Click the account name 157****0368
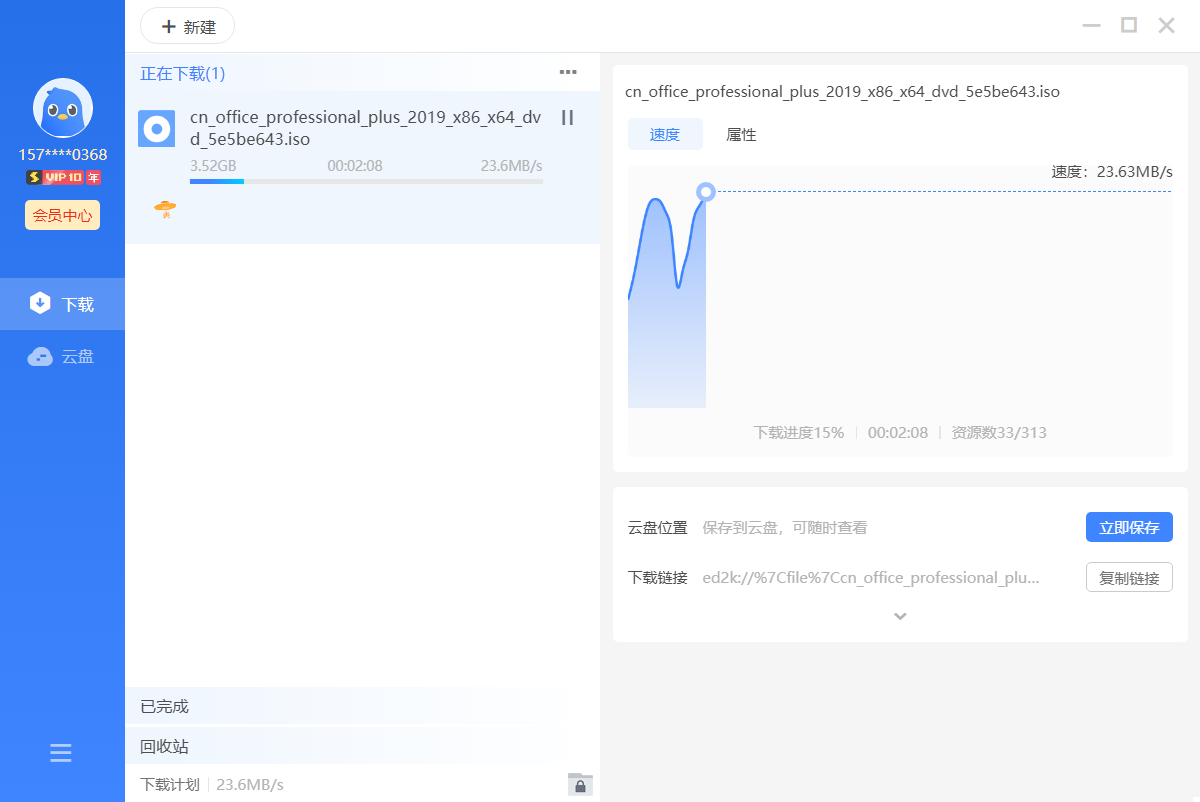 coord(63,155)
